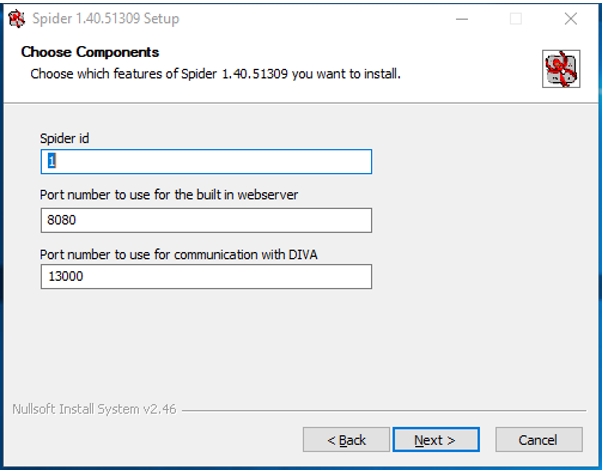Proceed with the Next button
Image resolution: width=603 pixels, height=472 pixels.
(x=436, y=440)
